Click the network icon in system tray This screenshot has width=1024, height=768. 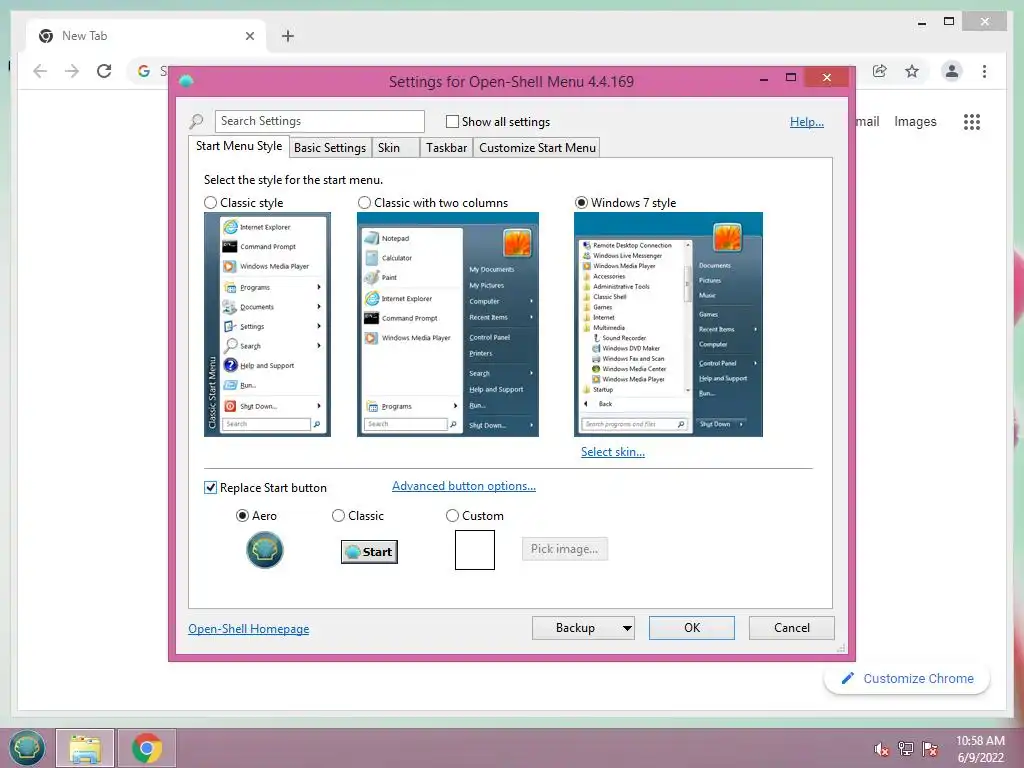pos(906,748)
